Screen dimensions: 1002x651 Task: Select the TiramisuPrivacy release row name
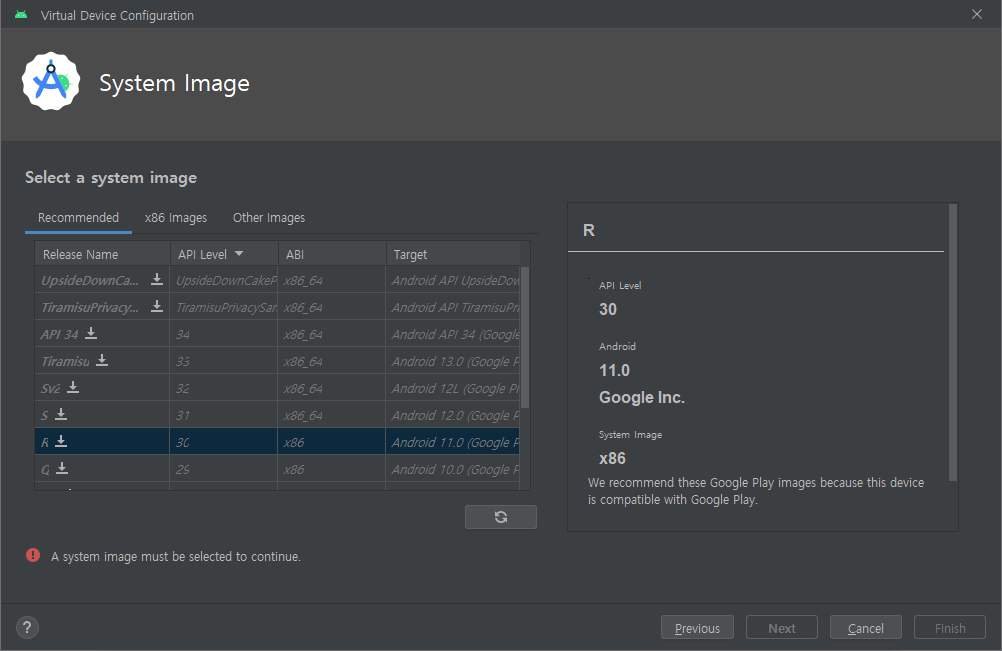pos(90,307)
